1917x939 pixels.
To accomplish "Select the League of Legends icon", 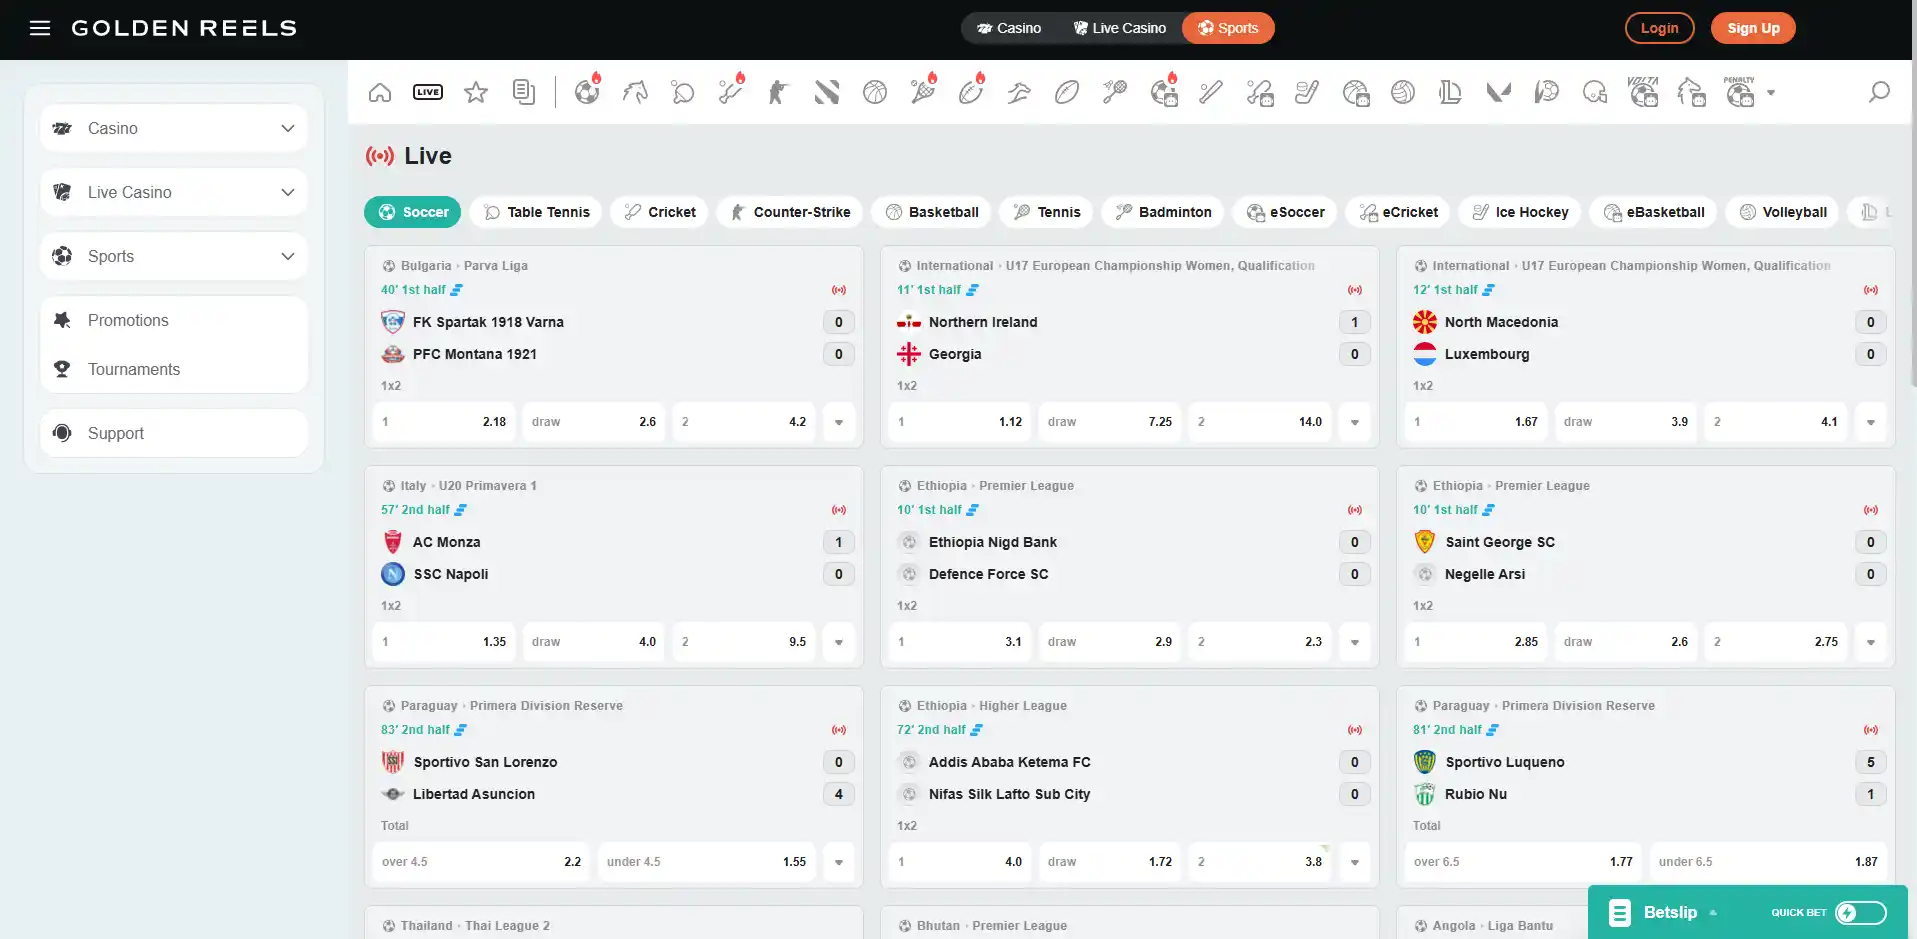I will tap(1450, 93).
